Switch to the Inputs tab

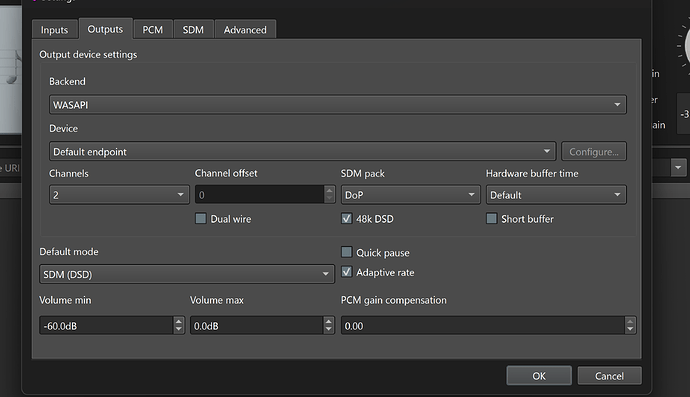(x=55, y=29)
